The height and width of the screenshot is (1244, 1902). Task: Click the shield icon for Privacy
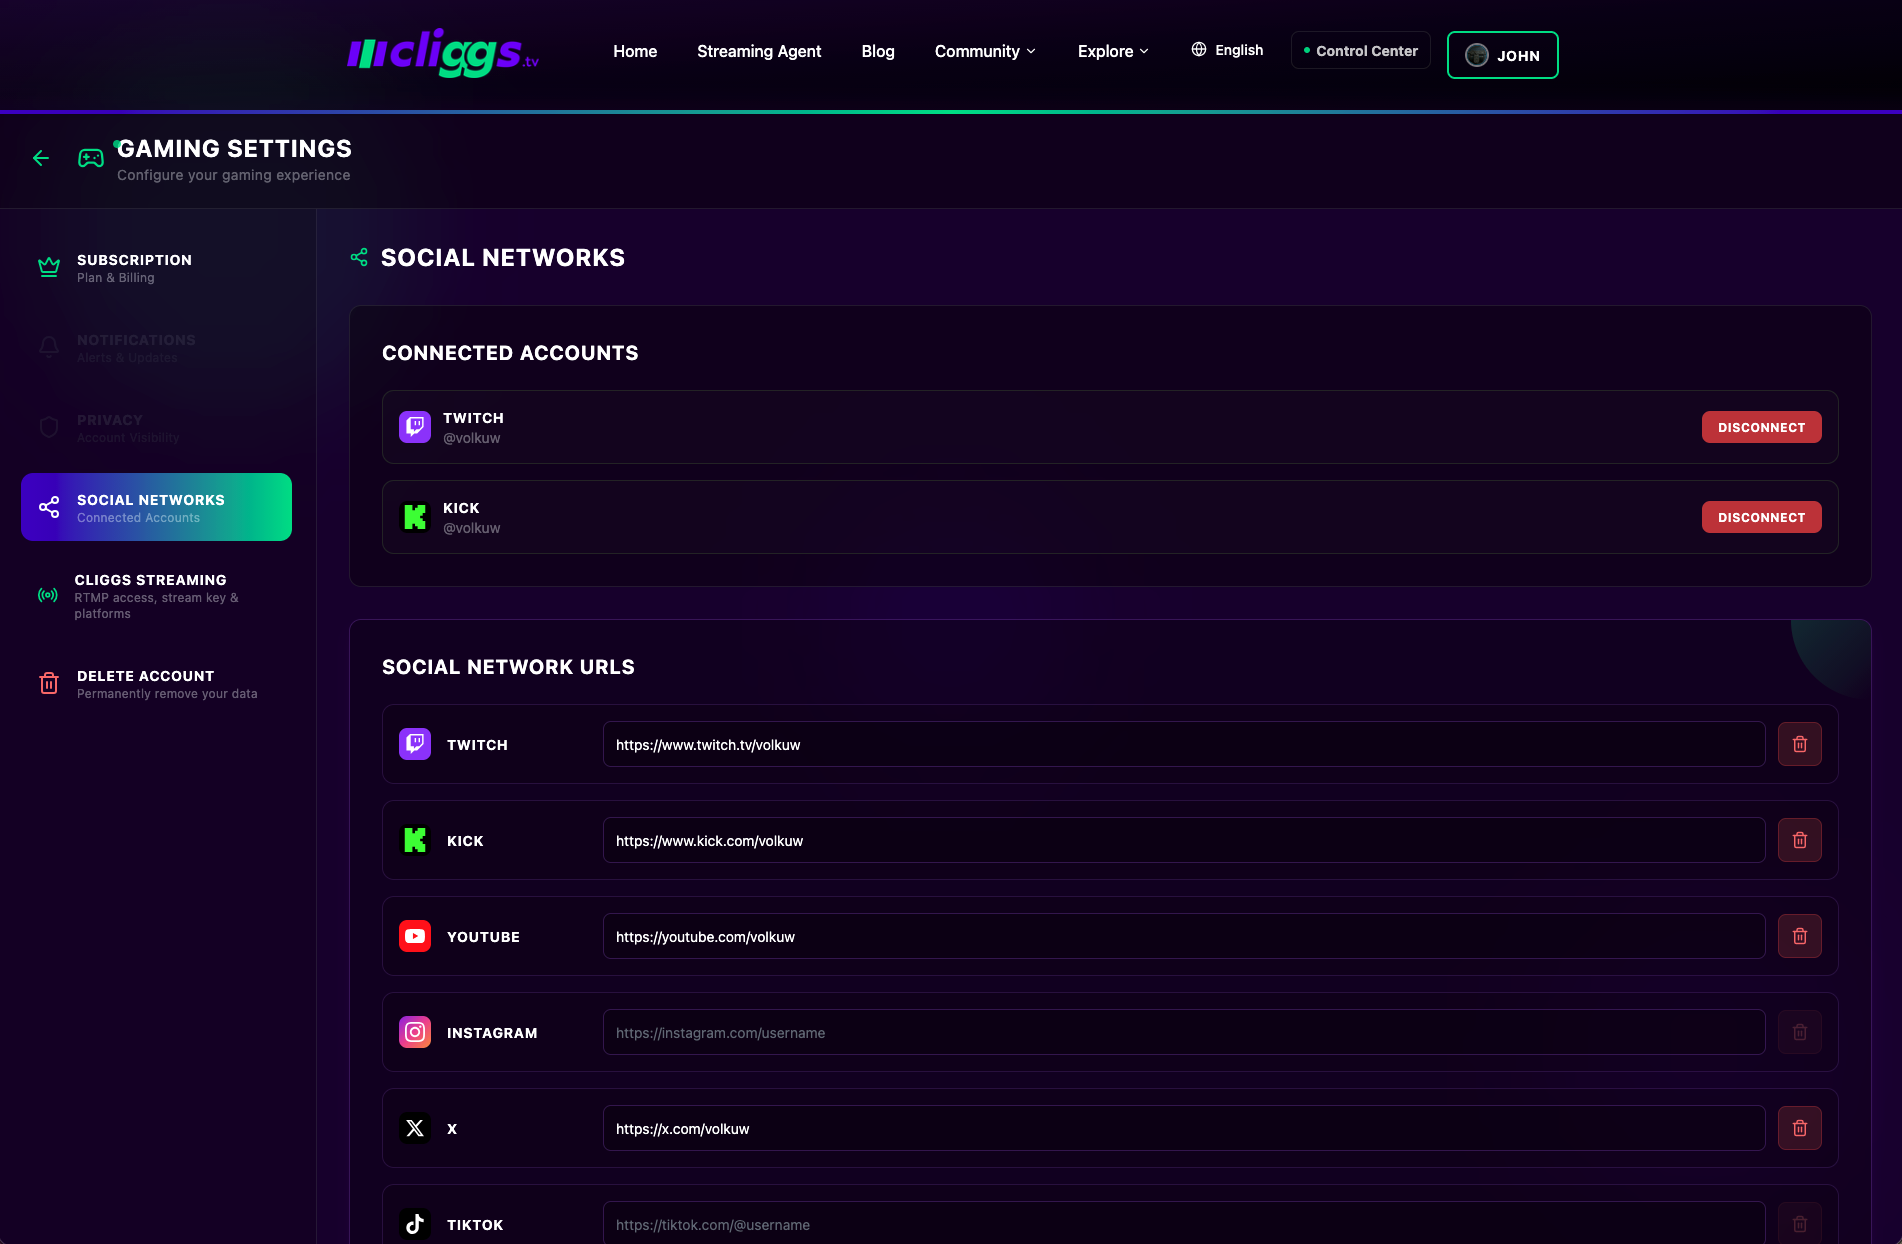click(x=49, y=427)
